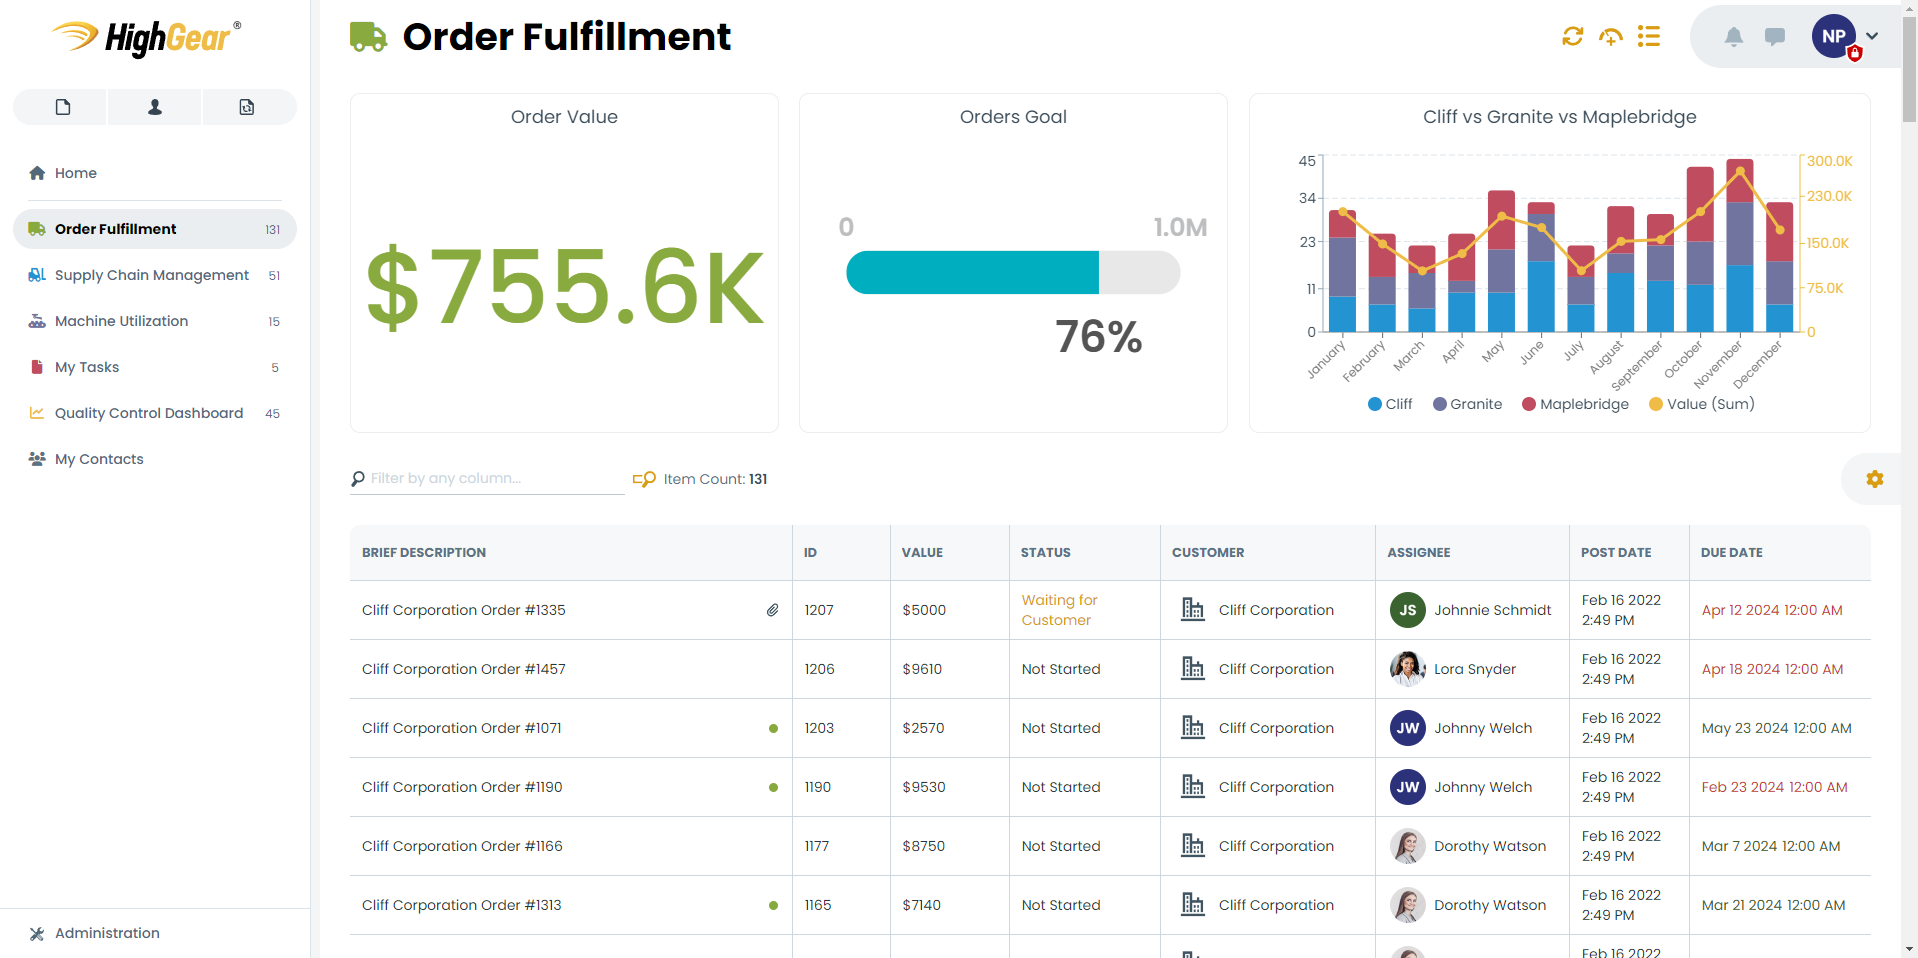Click the Supply Chain forklift icon
The height and width of the screenshot is (958, 1918).
tap(37, 275)
